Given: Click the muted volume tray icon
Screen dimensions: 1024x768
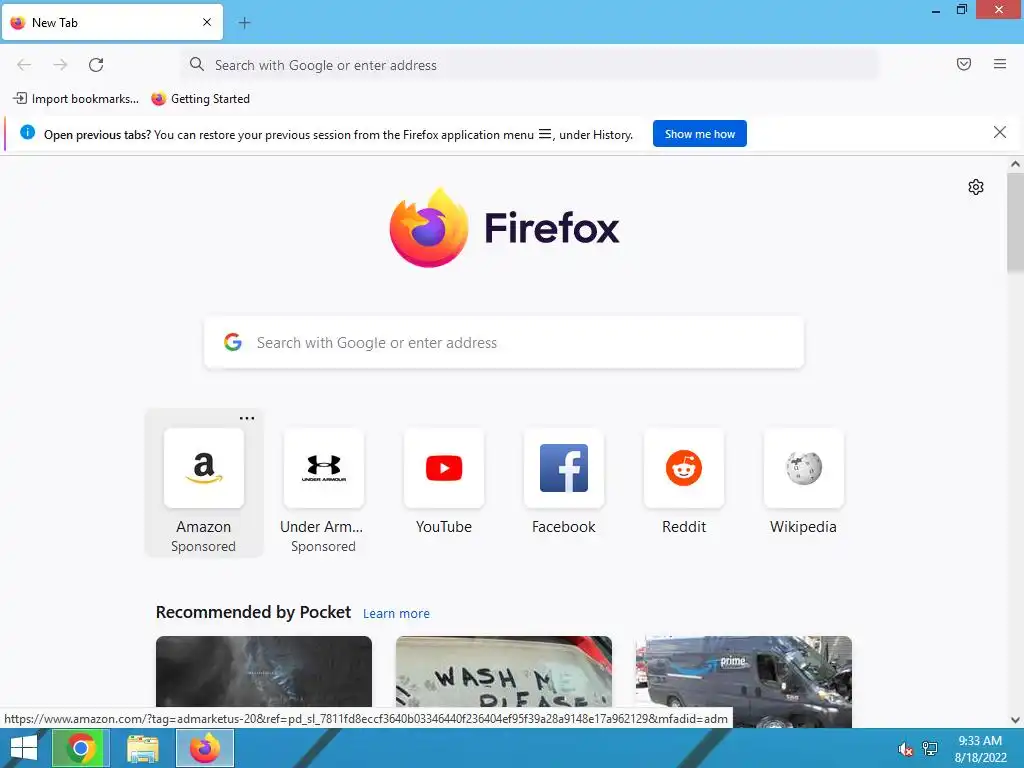Looking at the screenshot, I should coord(905,749).
